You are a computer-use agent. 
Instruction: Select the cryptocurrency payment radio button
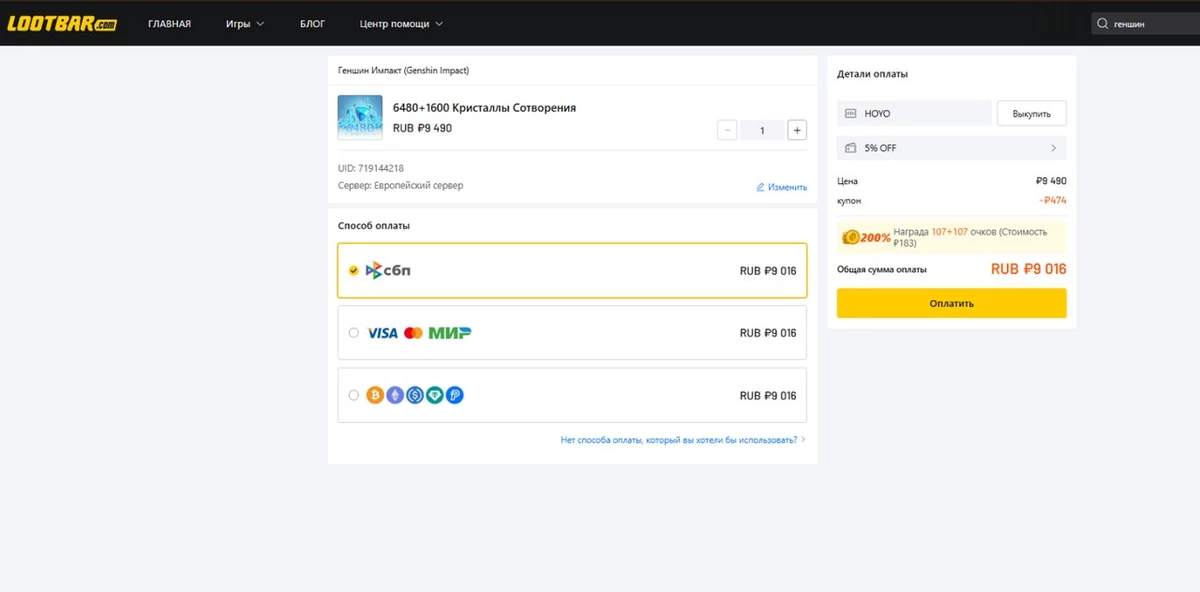[353, 395]
